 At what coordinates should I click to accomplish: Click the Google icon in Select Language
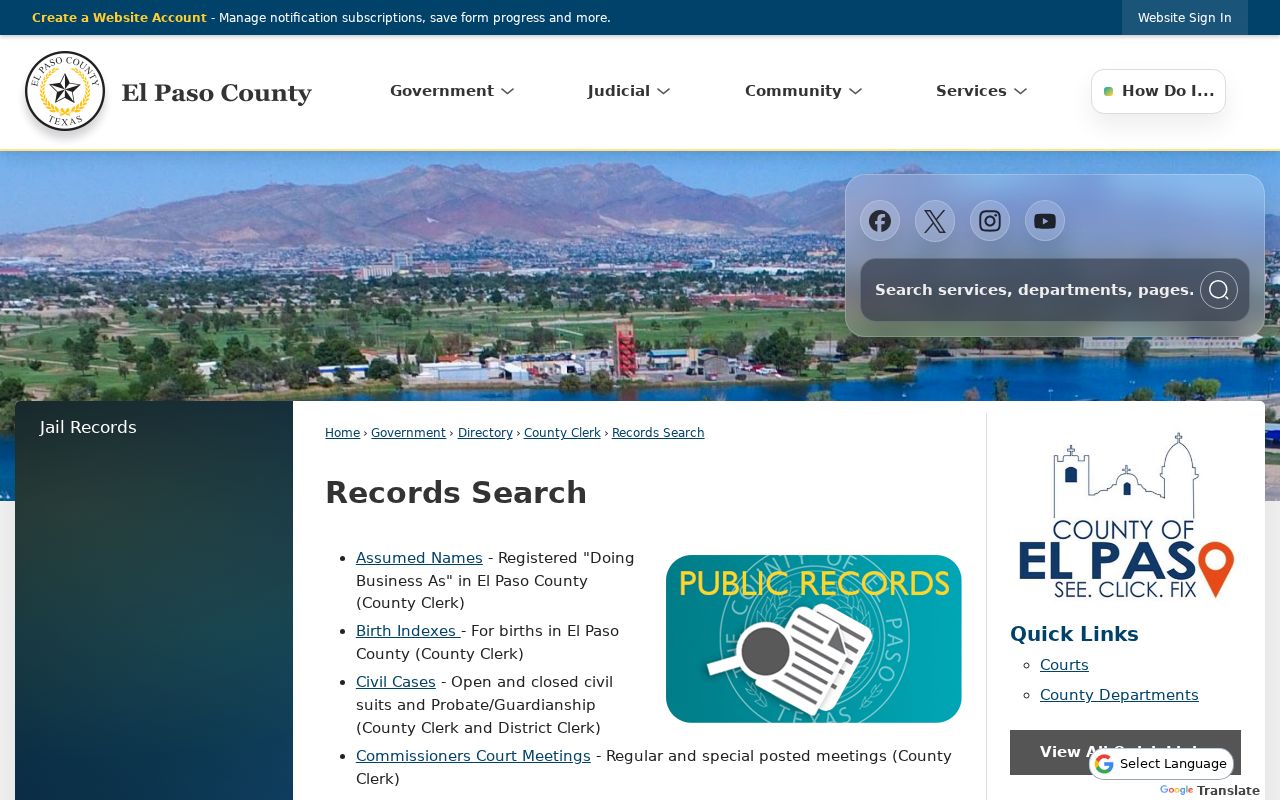[1104, 764]
